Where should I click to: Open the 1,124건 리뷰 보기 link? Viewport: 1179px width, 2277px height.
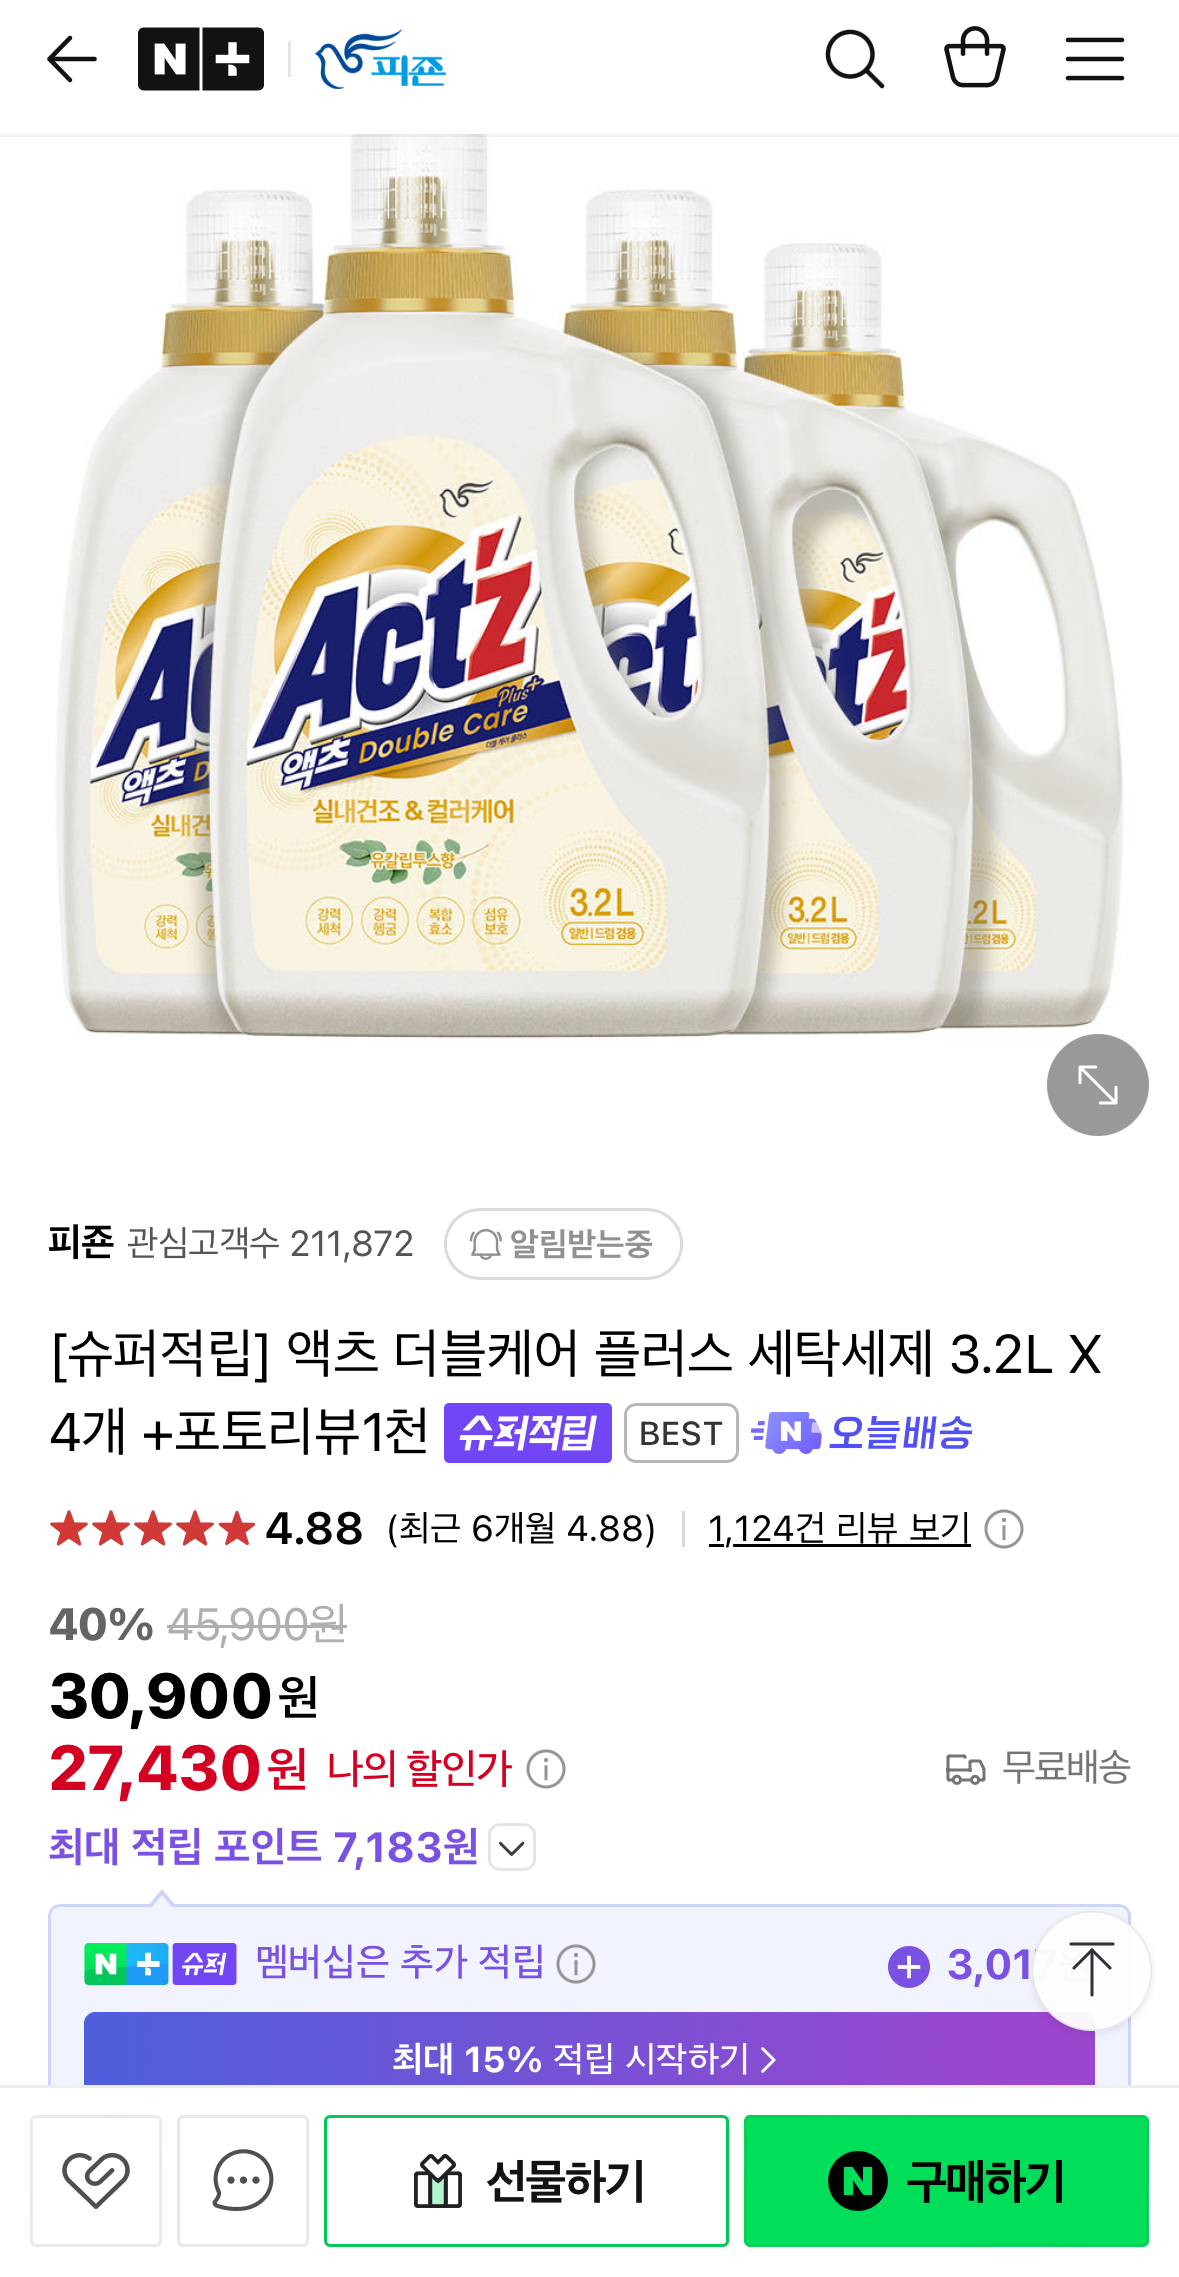pos(839,1528)
